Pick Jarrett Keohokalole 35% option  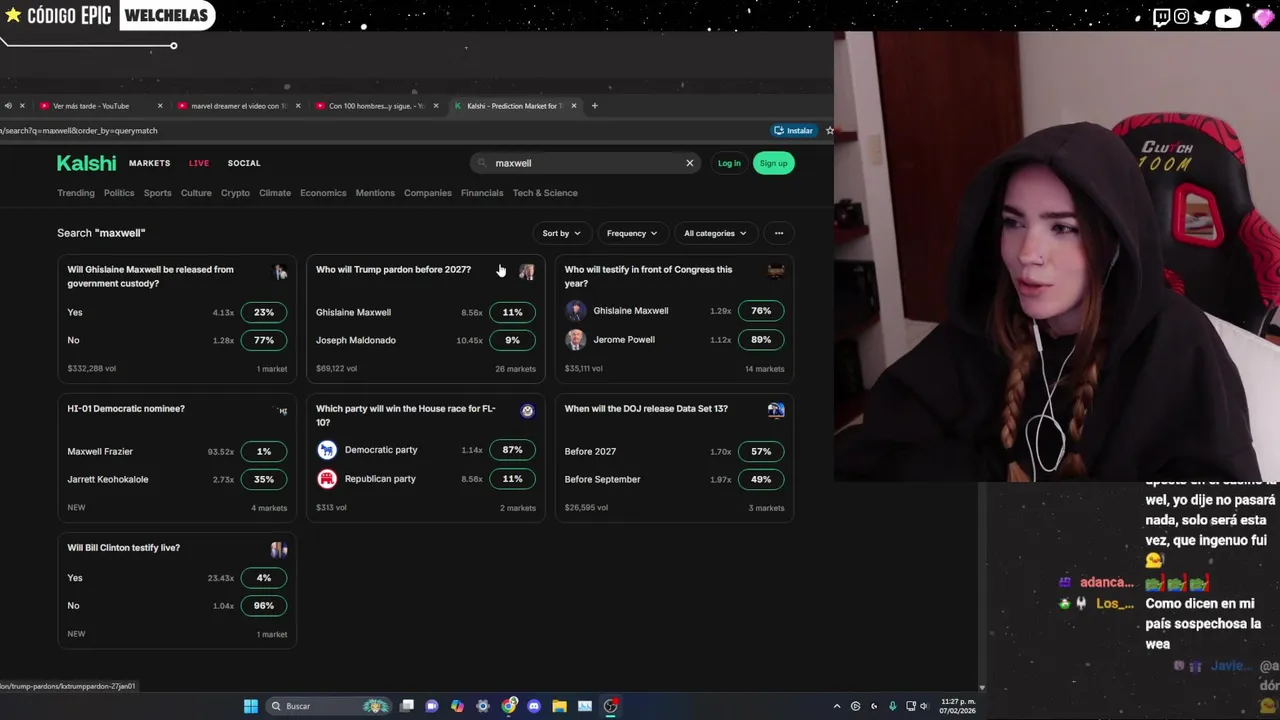coord(264,479)
